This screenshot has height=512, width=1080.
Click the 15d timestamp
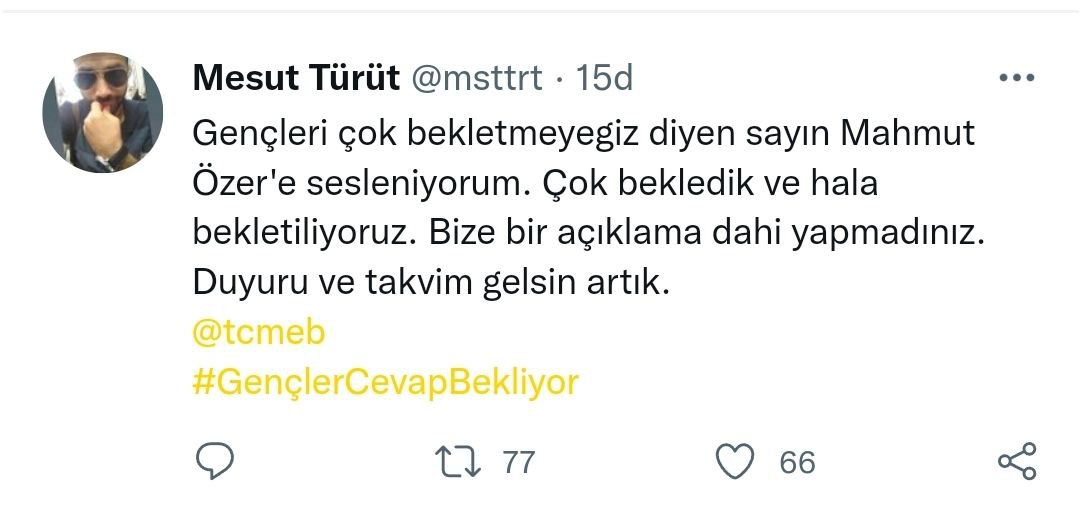(605, 78)
